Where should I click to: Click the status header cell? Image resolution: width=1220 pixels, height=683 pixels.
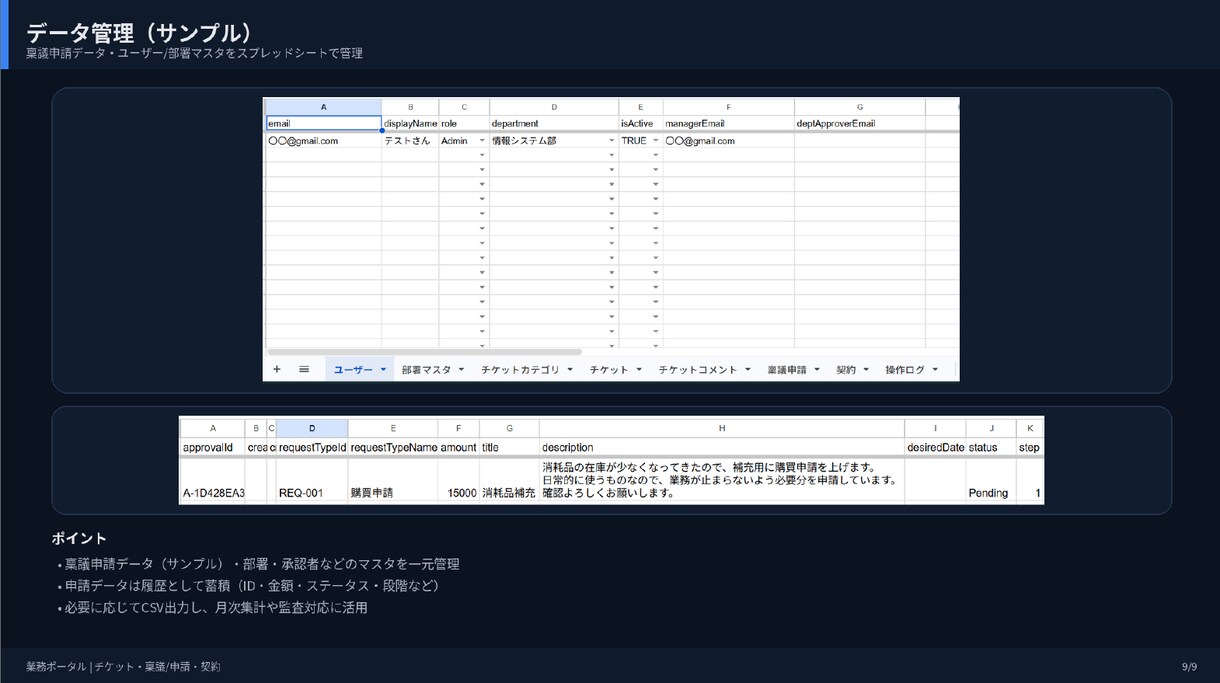[991, 448]
